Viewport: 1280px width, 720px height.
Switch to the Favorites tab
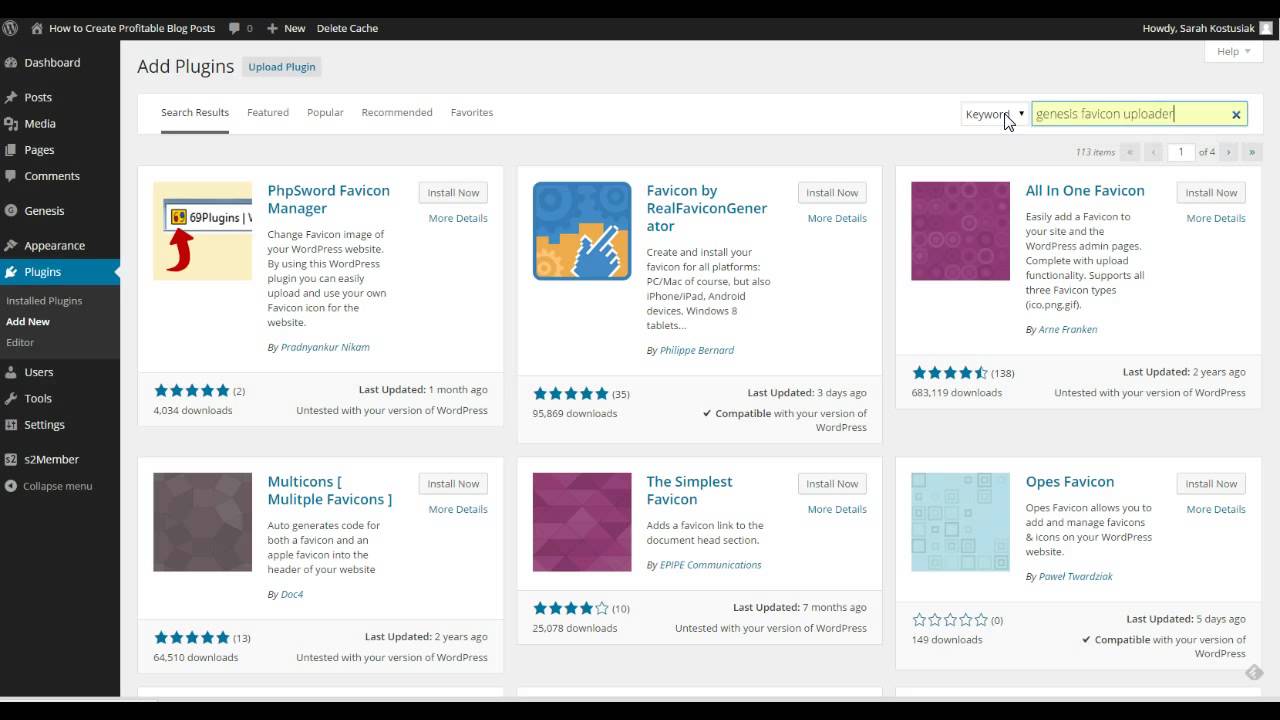[472, 112]
